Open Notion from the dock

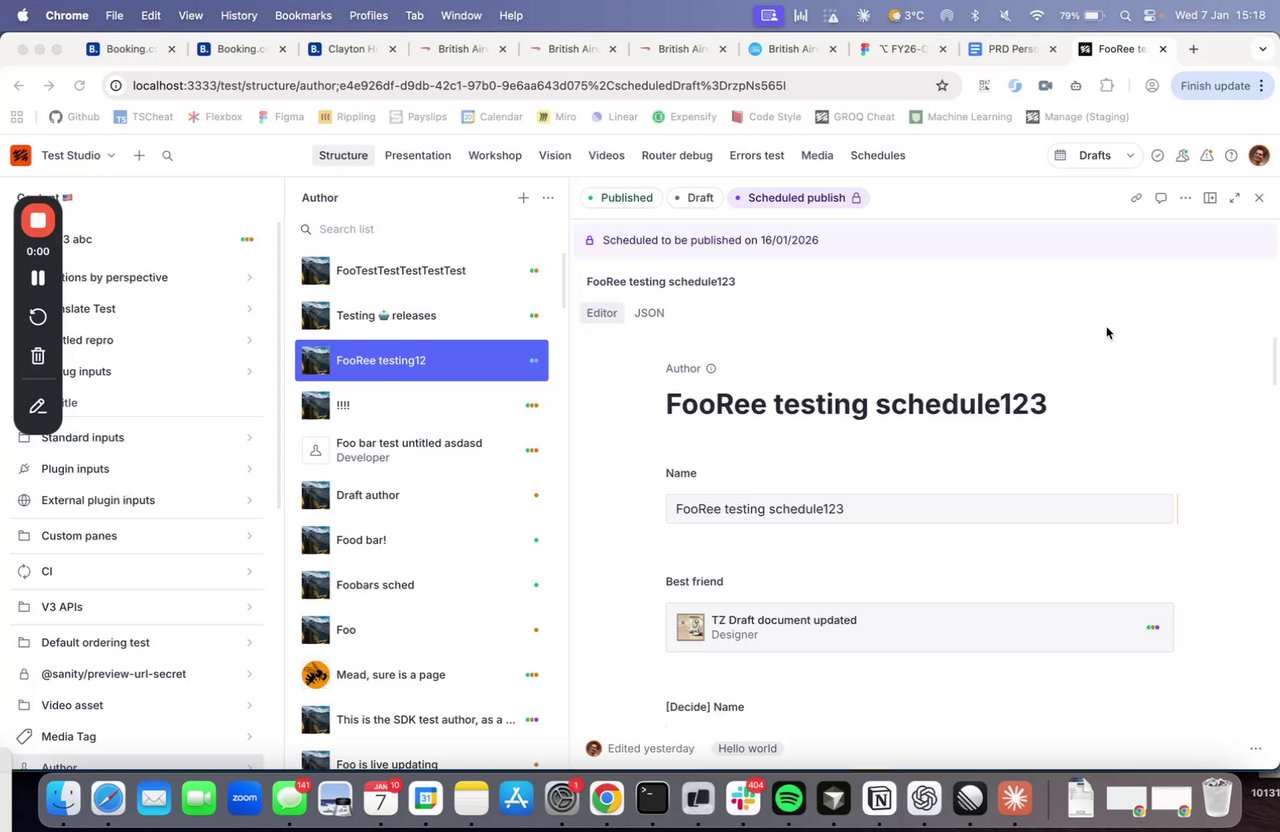879,798
